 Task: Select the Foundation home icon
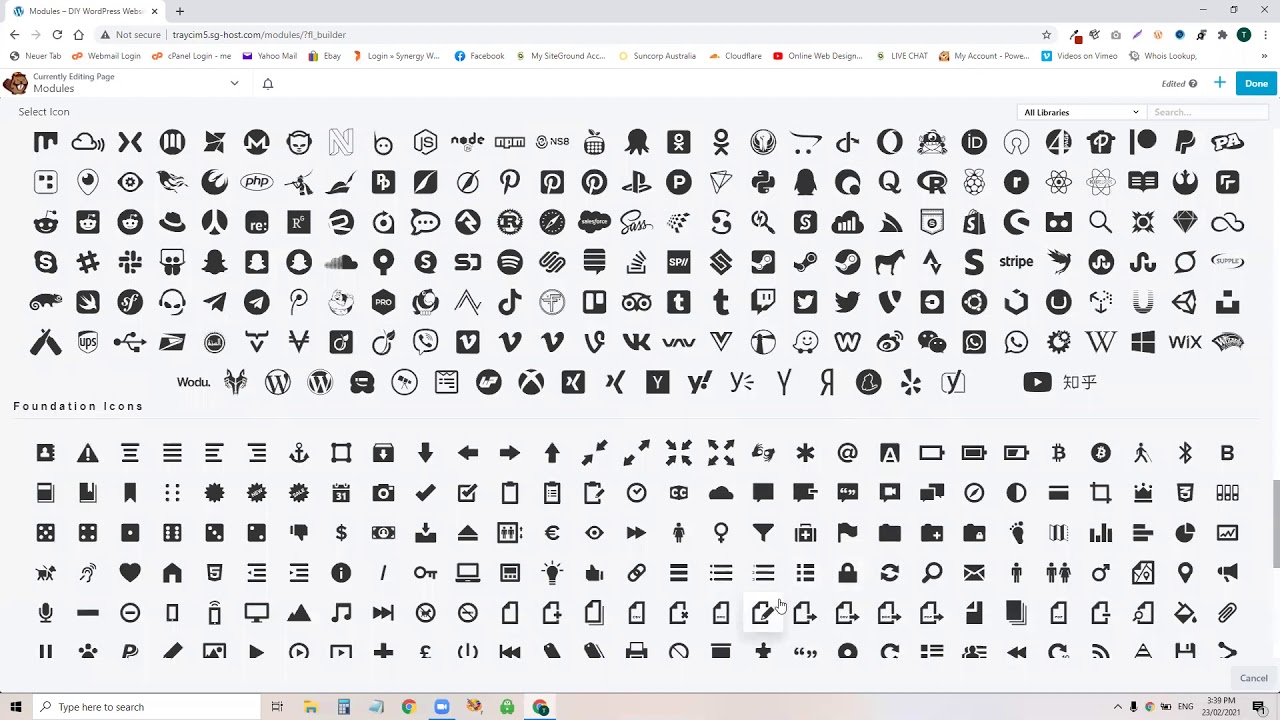[172, 573]
